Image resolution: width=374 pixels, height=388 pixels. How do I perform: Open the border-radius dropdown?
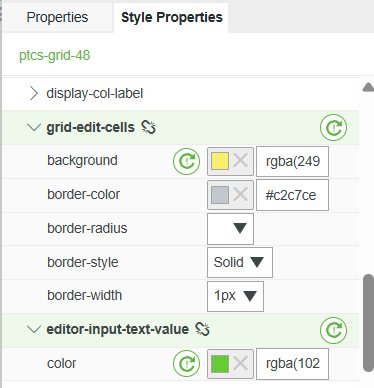click(x=230, y=229)
